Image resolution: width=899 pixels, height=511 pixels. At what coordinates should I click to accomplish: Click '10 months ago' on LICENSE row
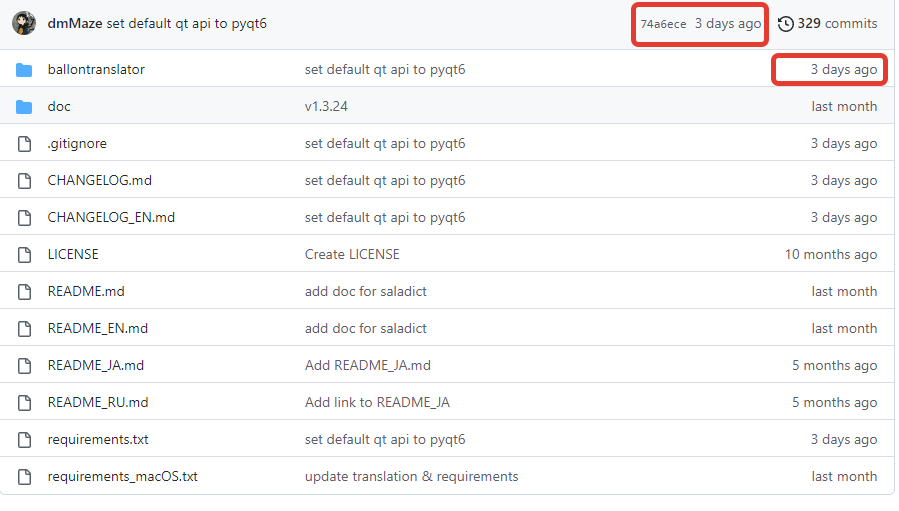tap(831, 255)
